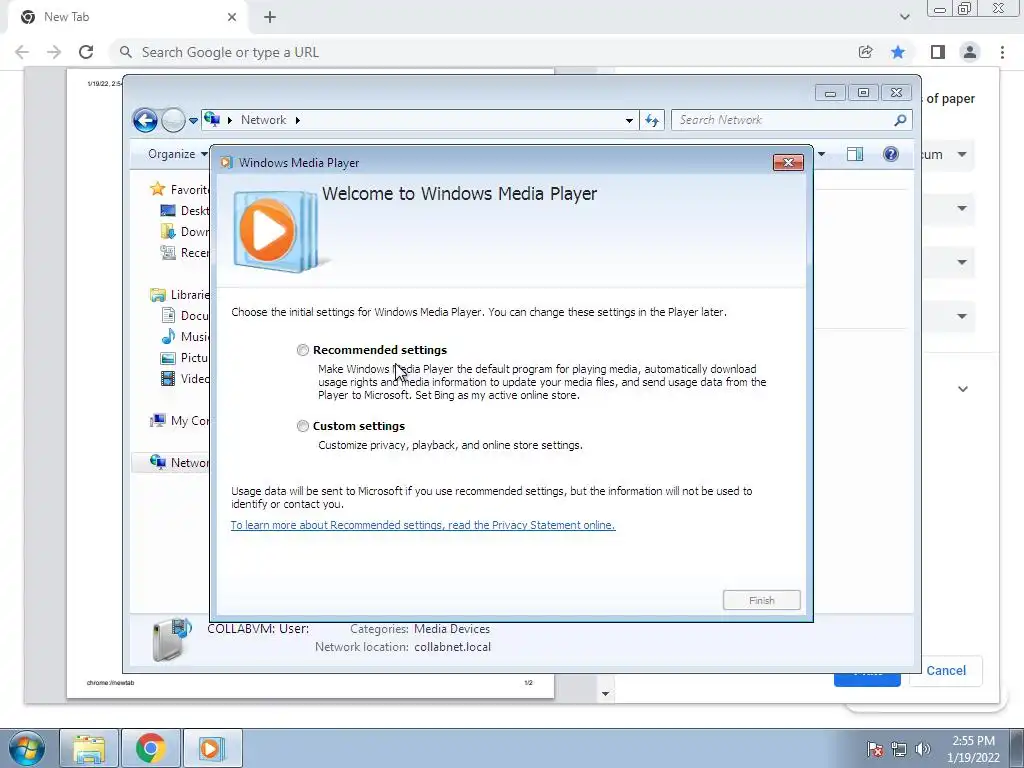Image resolution: width=1024 pixels, height=768 pixels.
Task: Expand the arrow after Network breadcrumb
Action: (x=298, y=120)
